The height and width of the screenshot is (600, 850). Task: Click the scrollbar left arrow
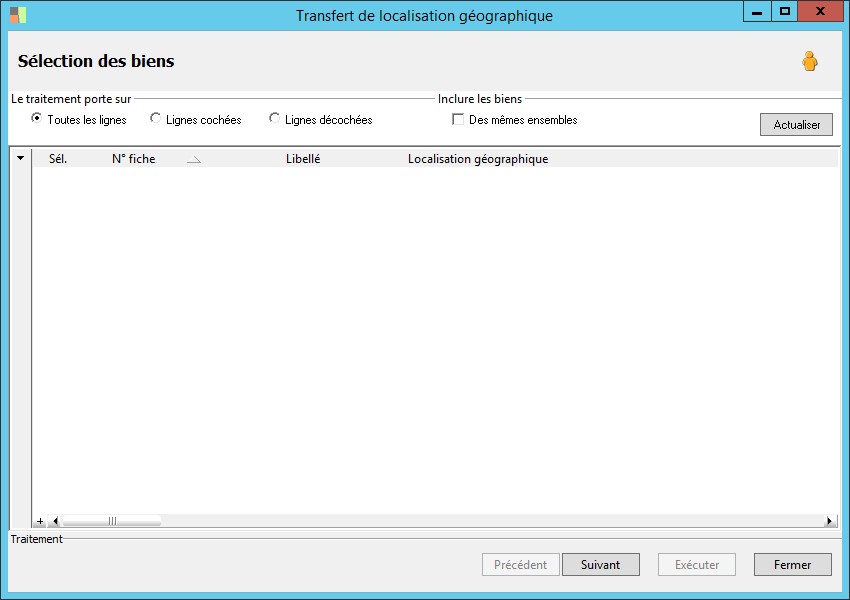[x=55, y=521]
